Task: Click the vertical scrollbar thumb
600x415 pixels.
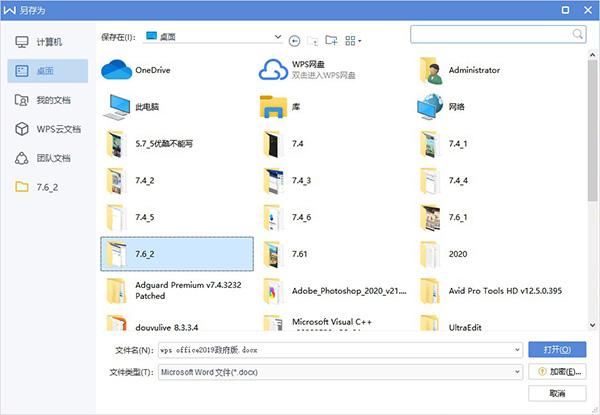Action: [592, 130]
